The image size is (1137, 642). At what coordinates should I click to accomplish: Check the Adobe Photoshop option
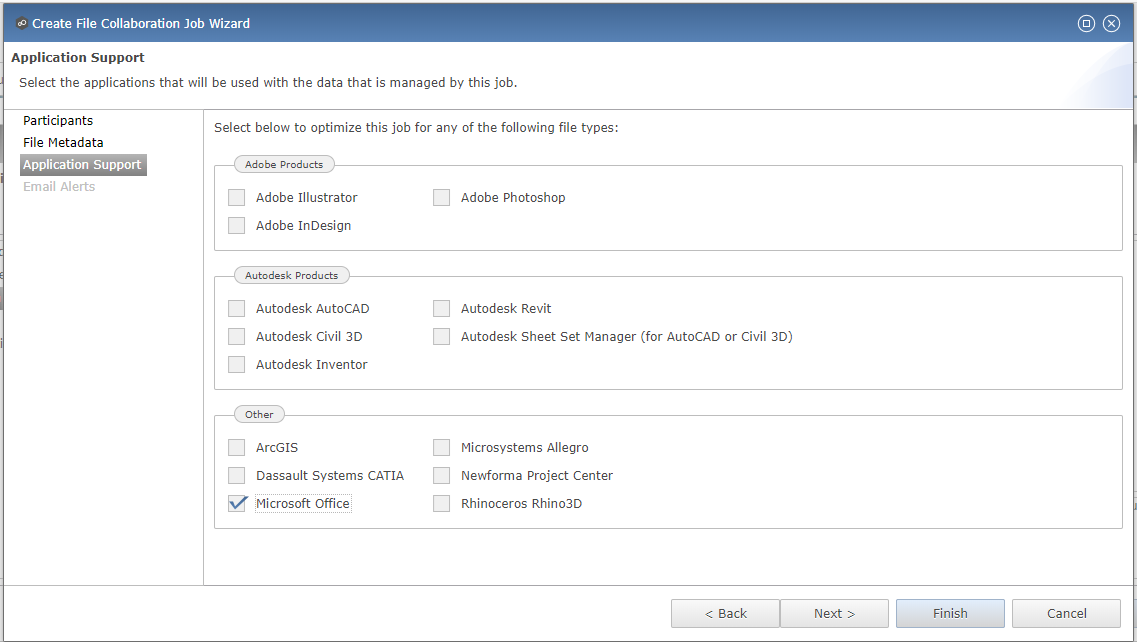coord(442,197)
